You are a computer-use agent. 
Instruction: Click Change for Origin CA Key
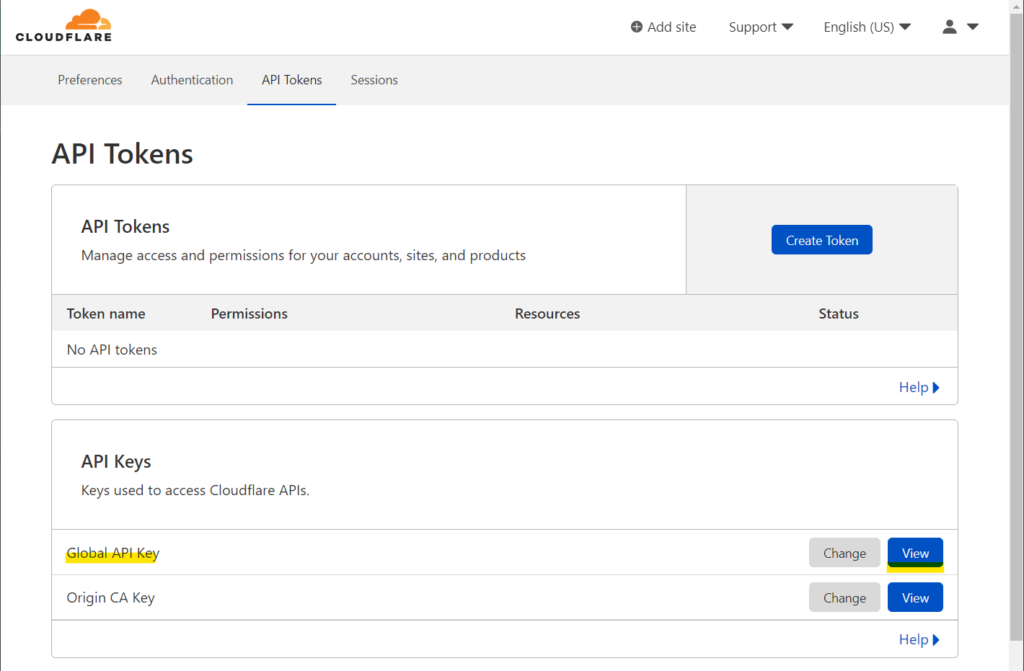(x=844, y=598)
